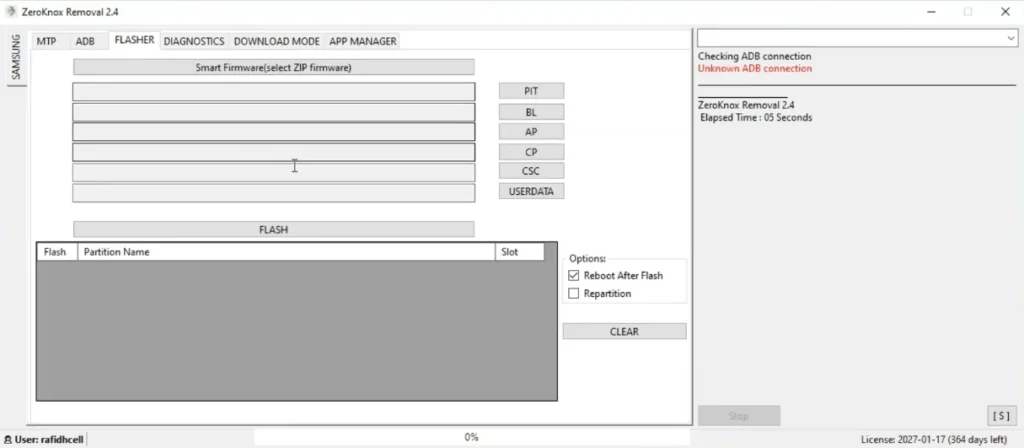1024x448 pixels.
Task: Click the CSC file path field
Action: click(x=274, y=172)
